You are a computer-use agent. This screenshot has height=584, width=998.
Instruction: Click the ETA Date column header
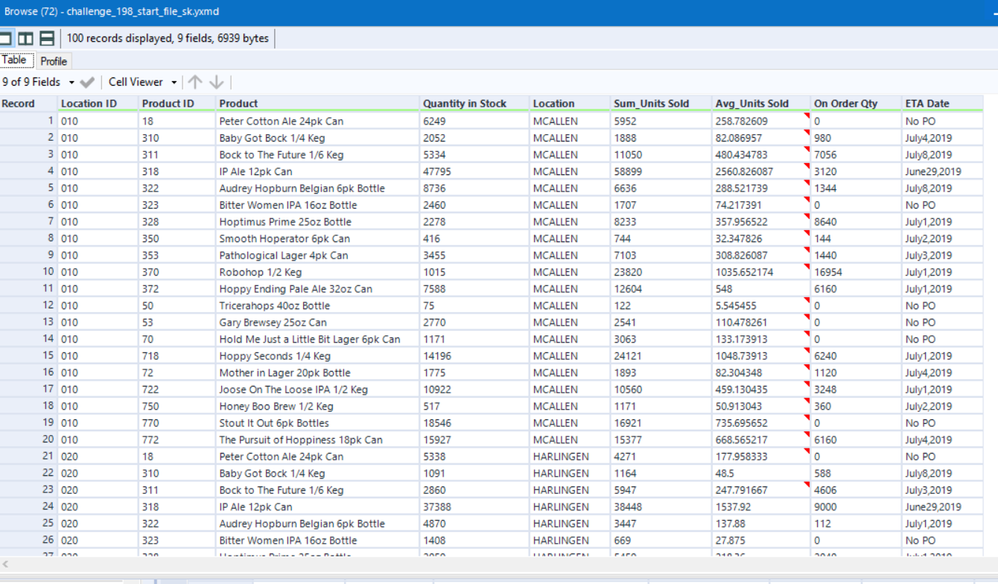927,103
